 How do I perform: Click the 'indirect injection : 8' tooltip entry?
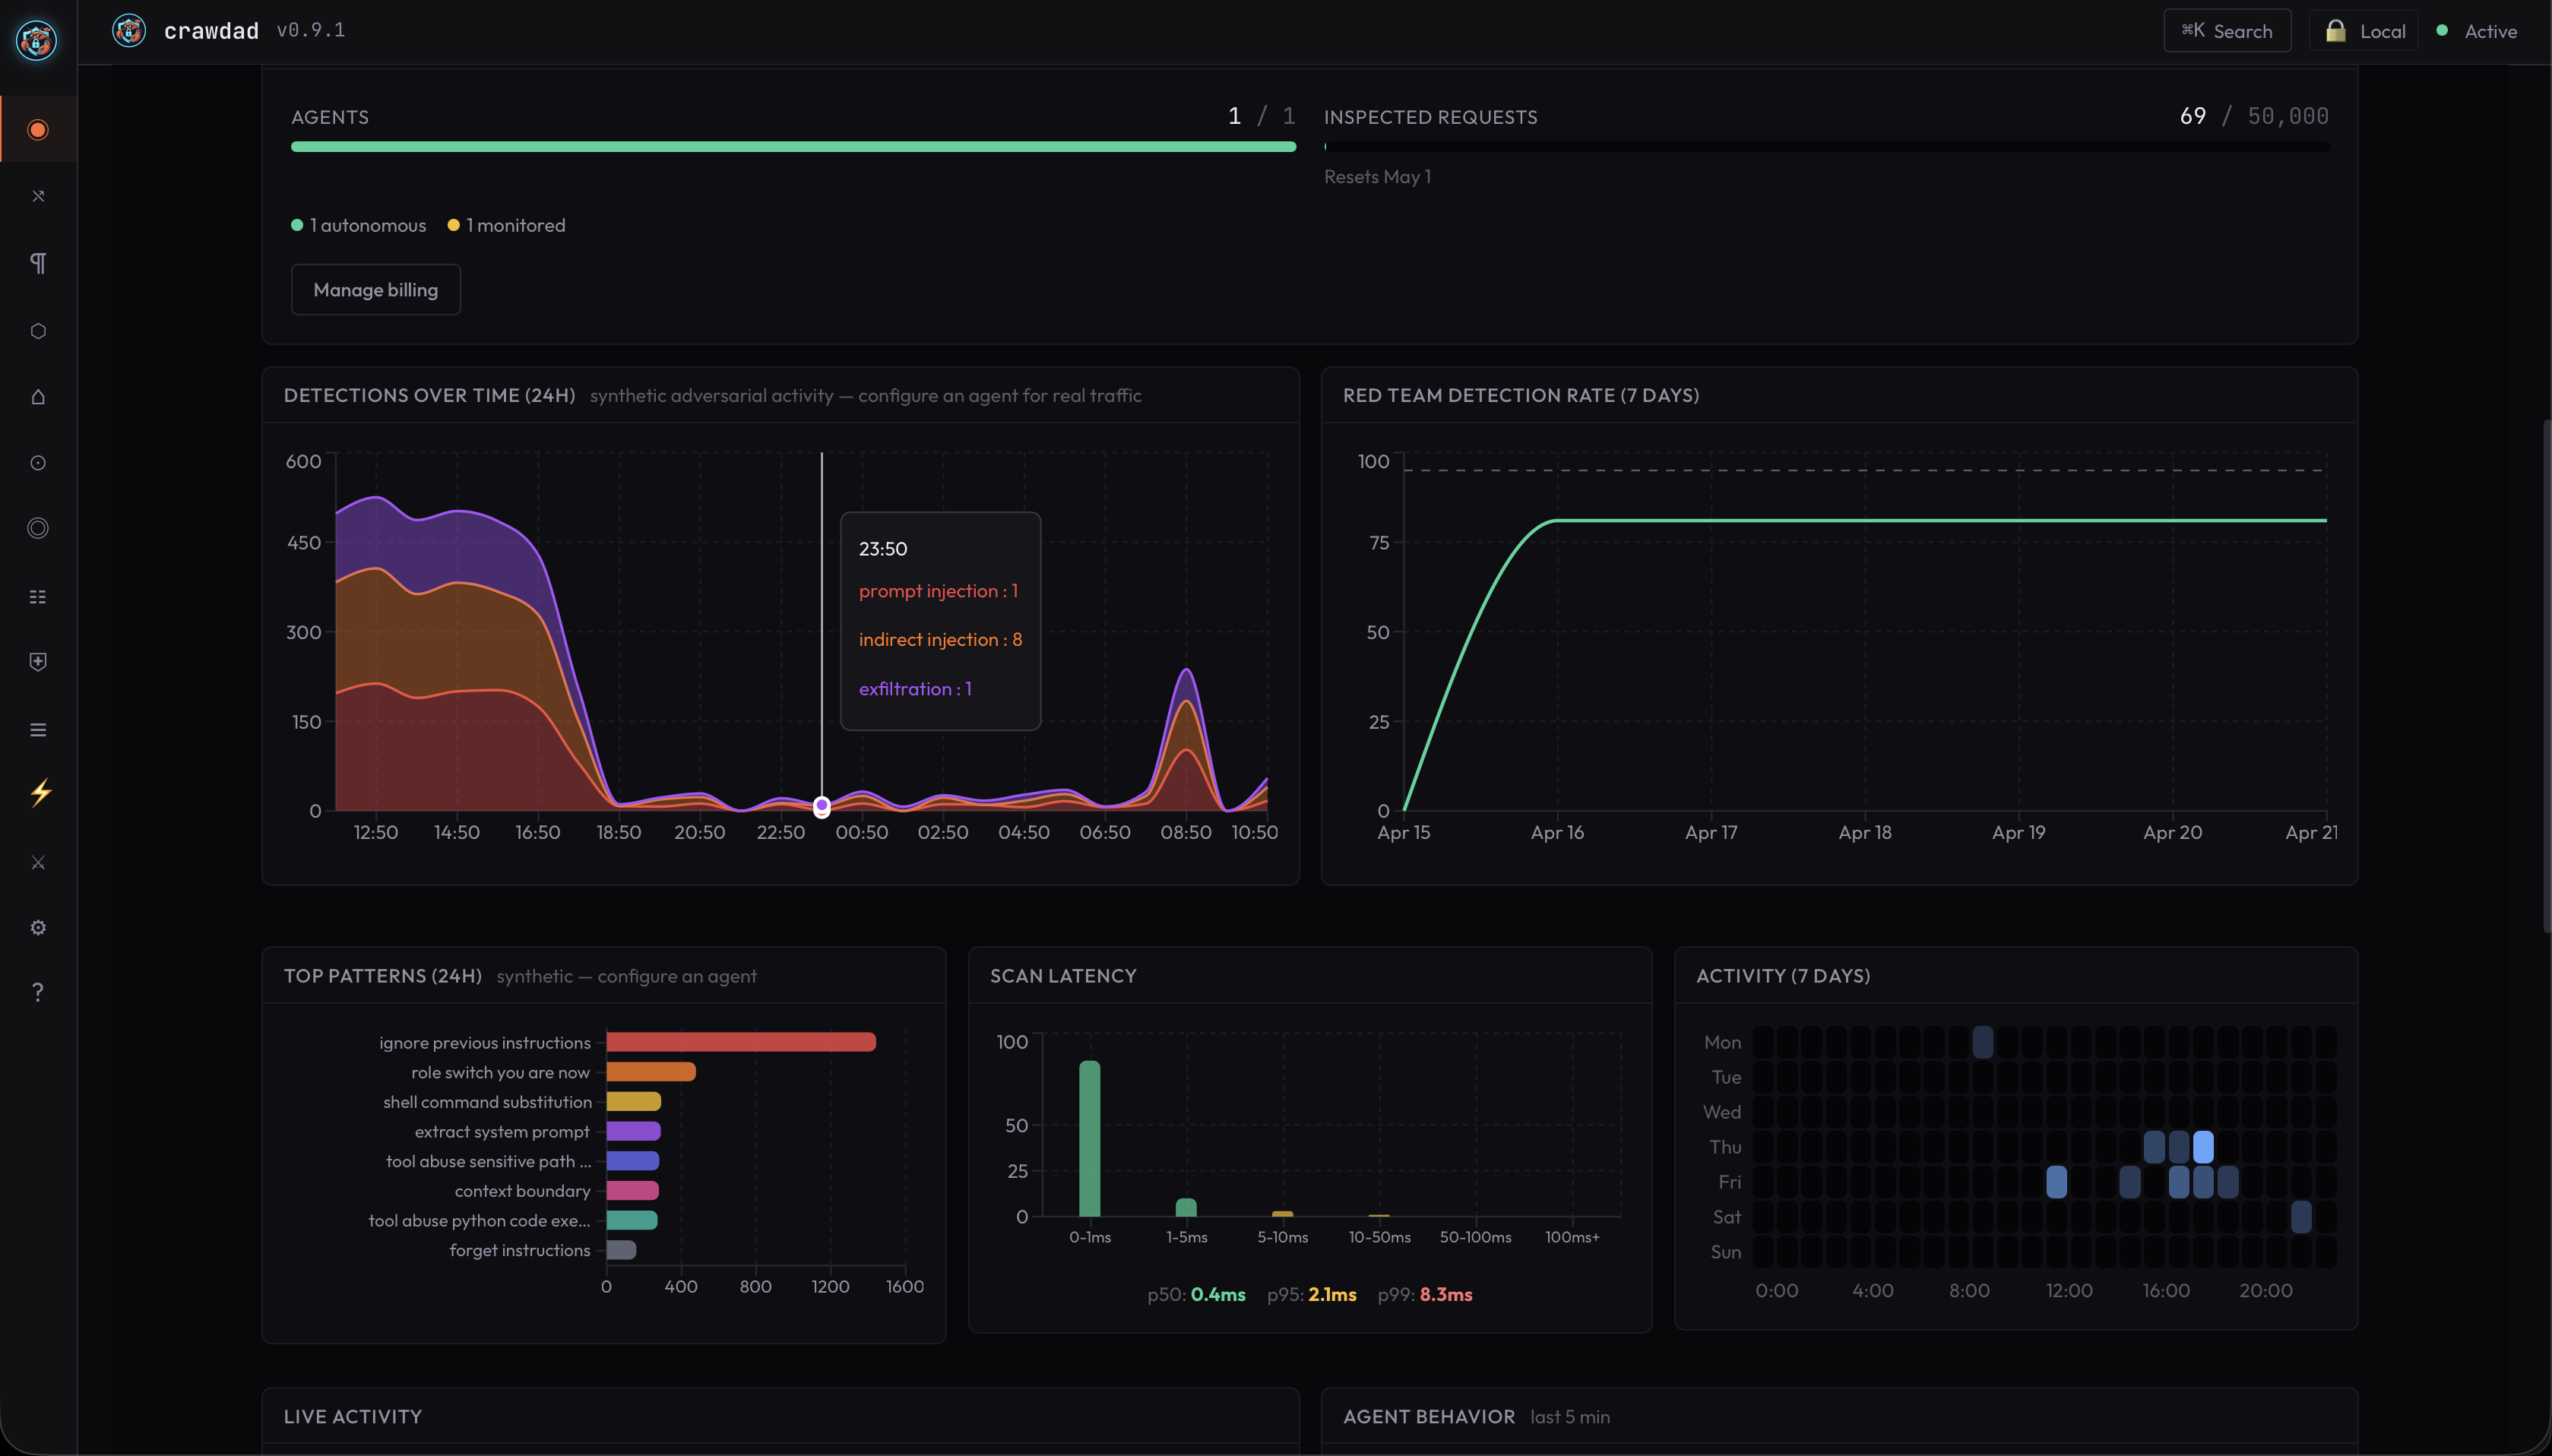(940, 639)
